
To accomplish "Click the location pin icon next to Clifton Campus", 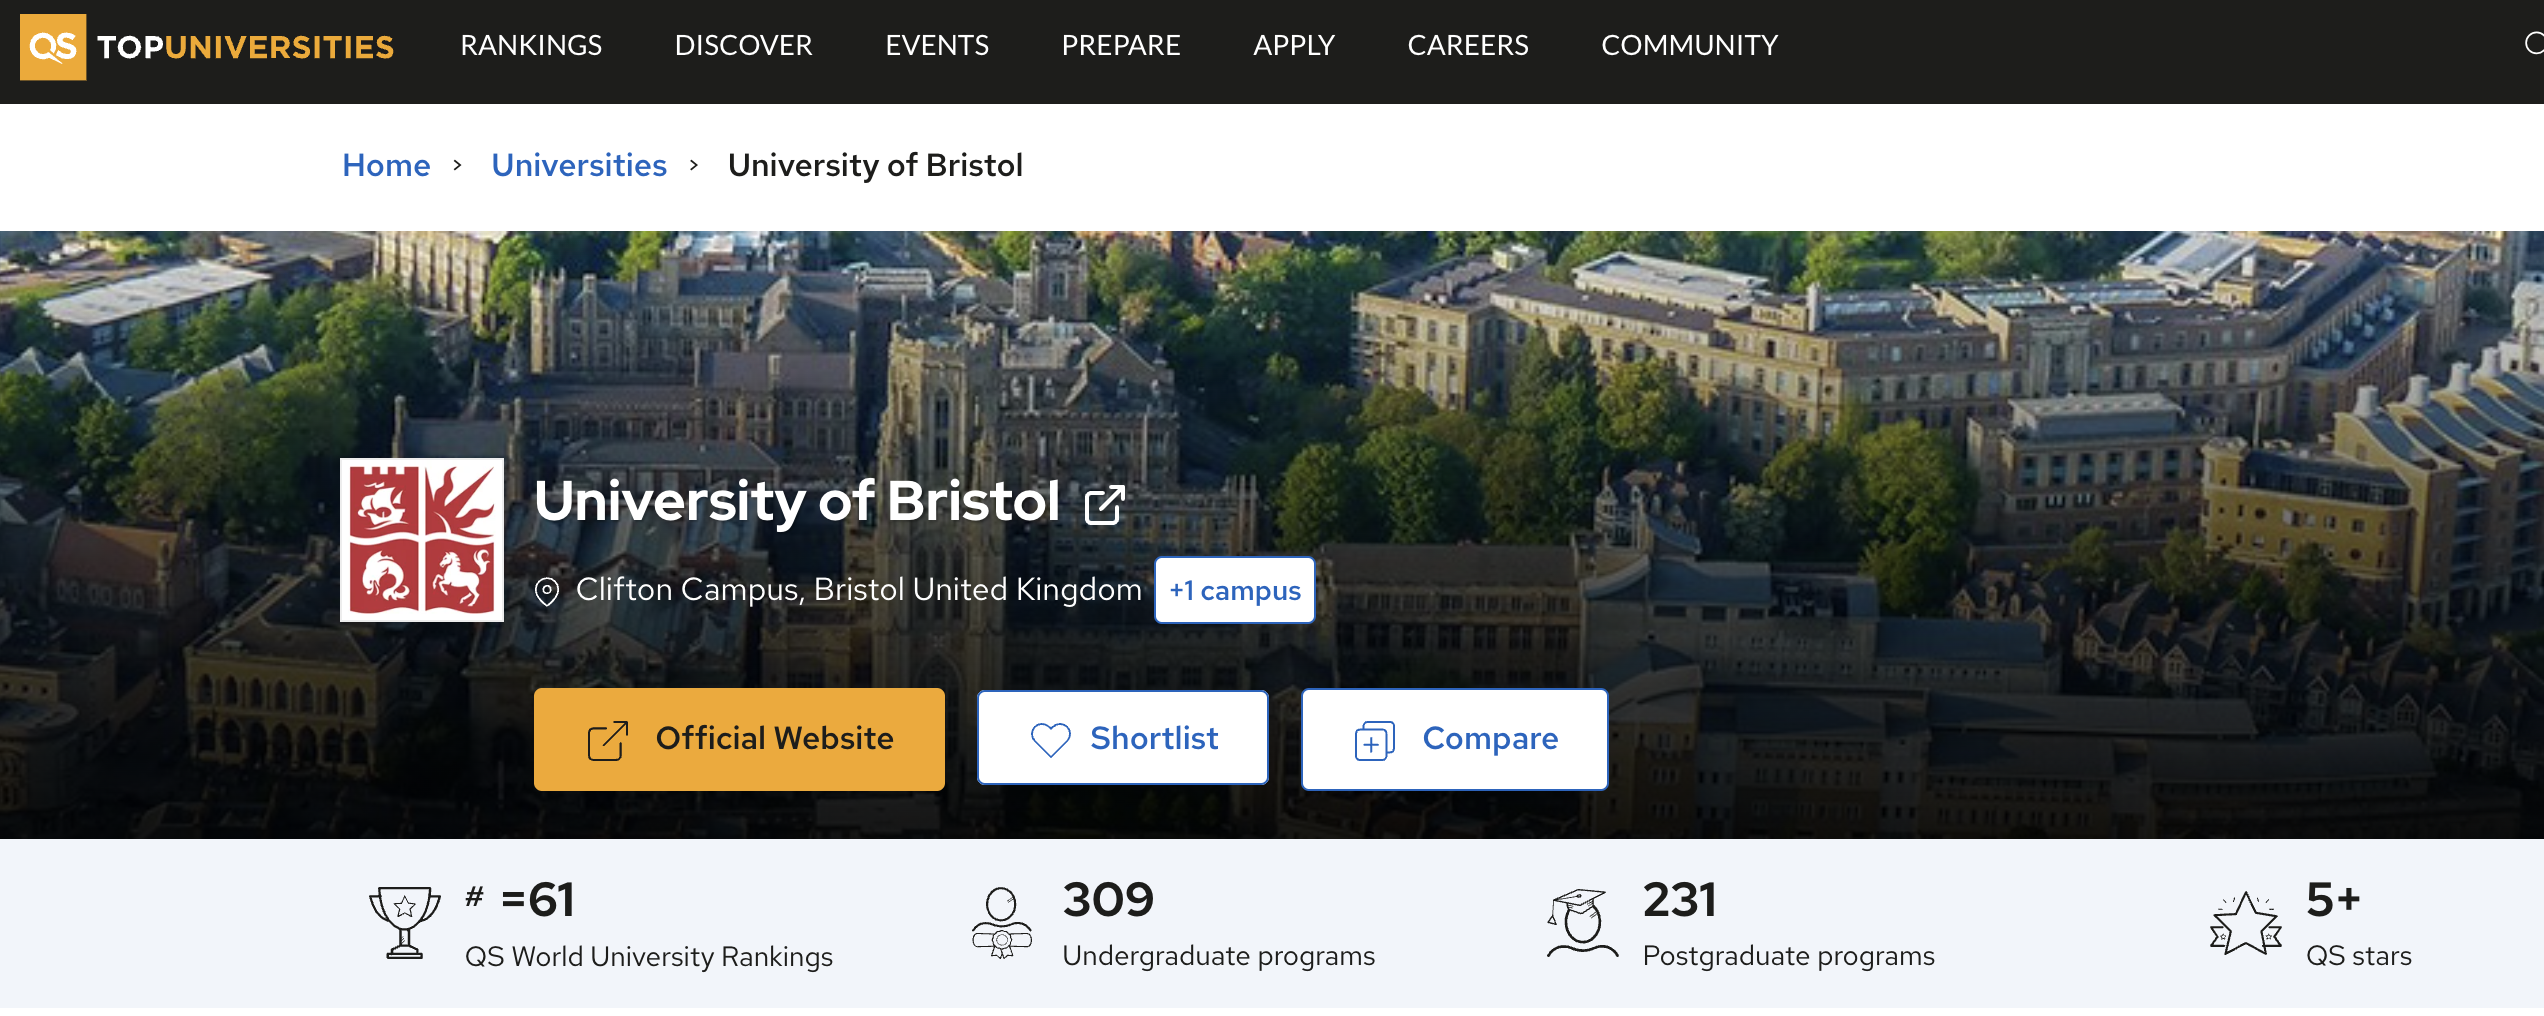I will coord(547,592).
